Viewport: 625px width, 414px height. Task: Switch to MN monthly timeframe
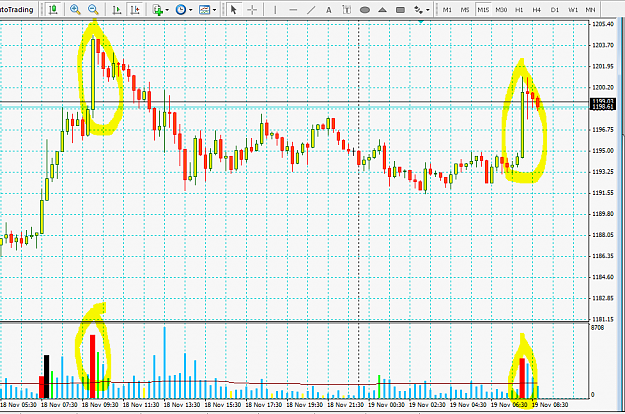[x=591, y=10]
